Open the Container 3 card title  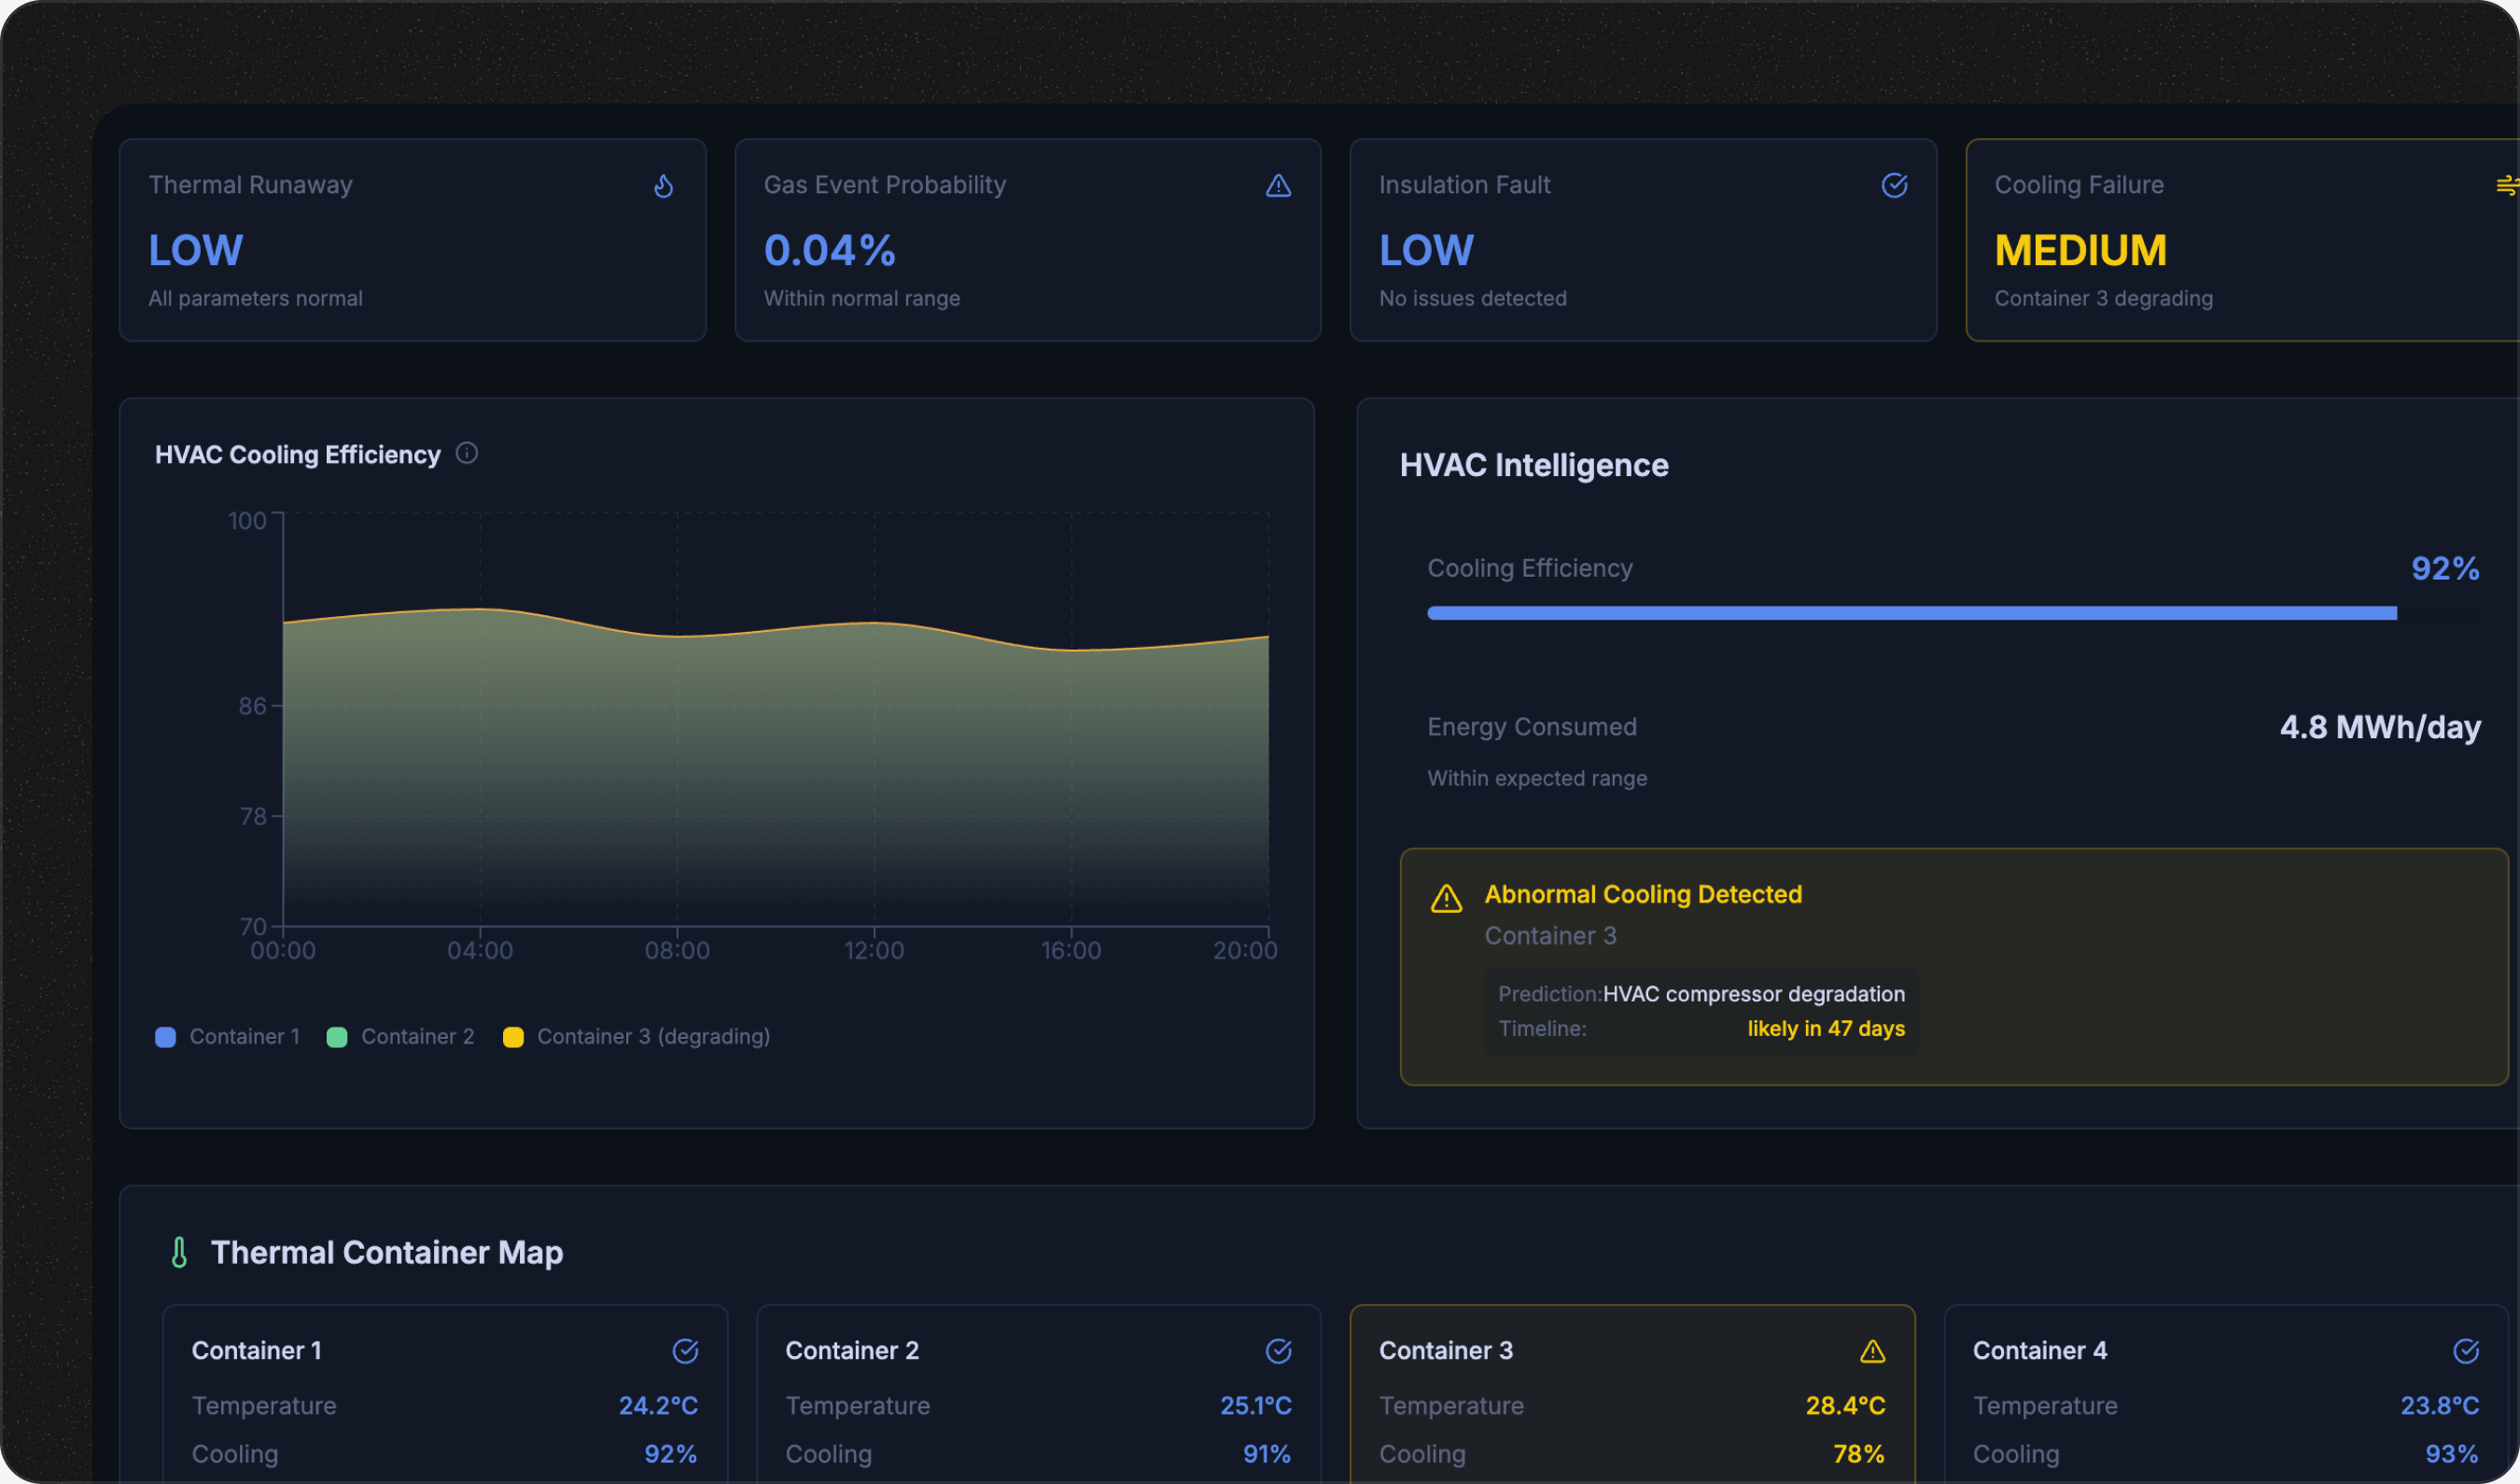[x=1446, y=1351]
